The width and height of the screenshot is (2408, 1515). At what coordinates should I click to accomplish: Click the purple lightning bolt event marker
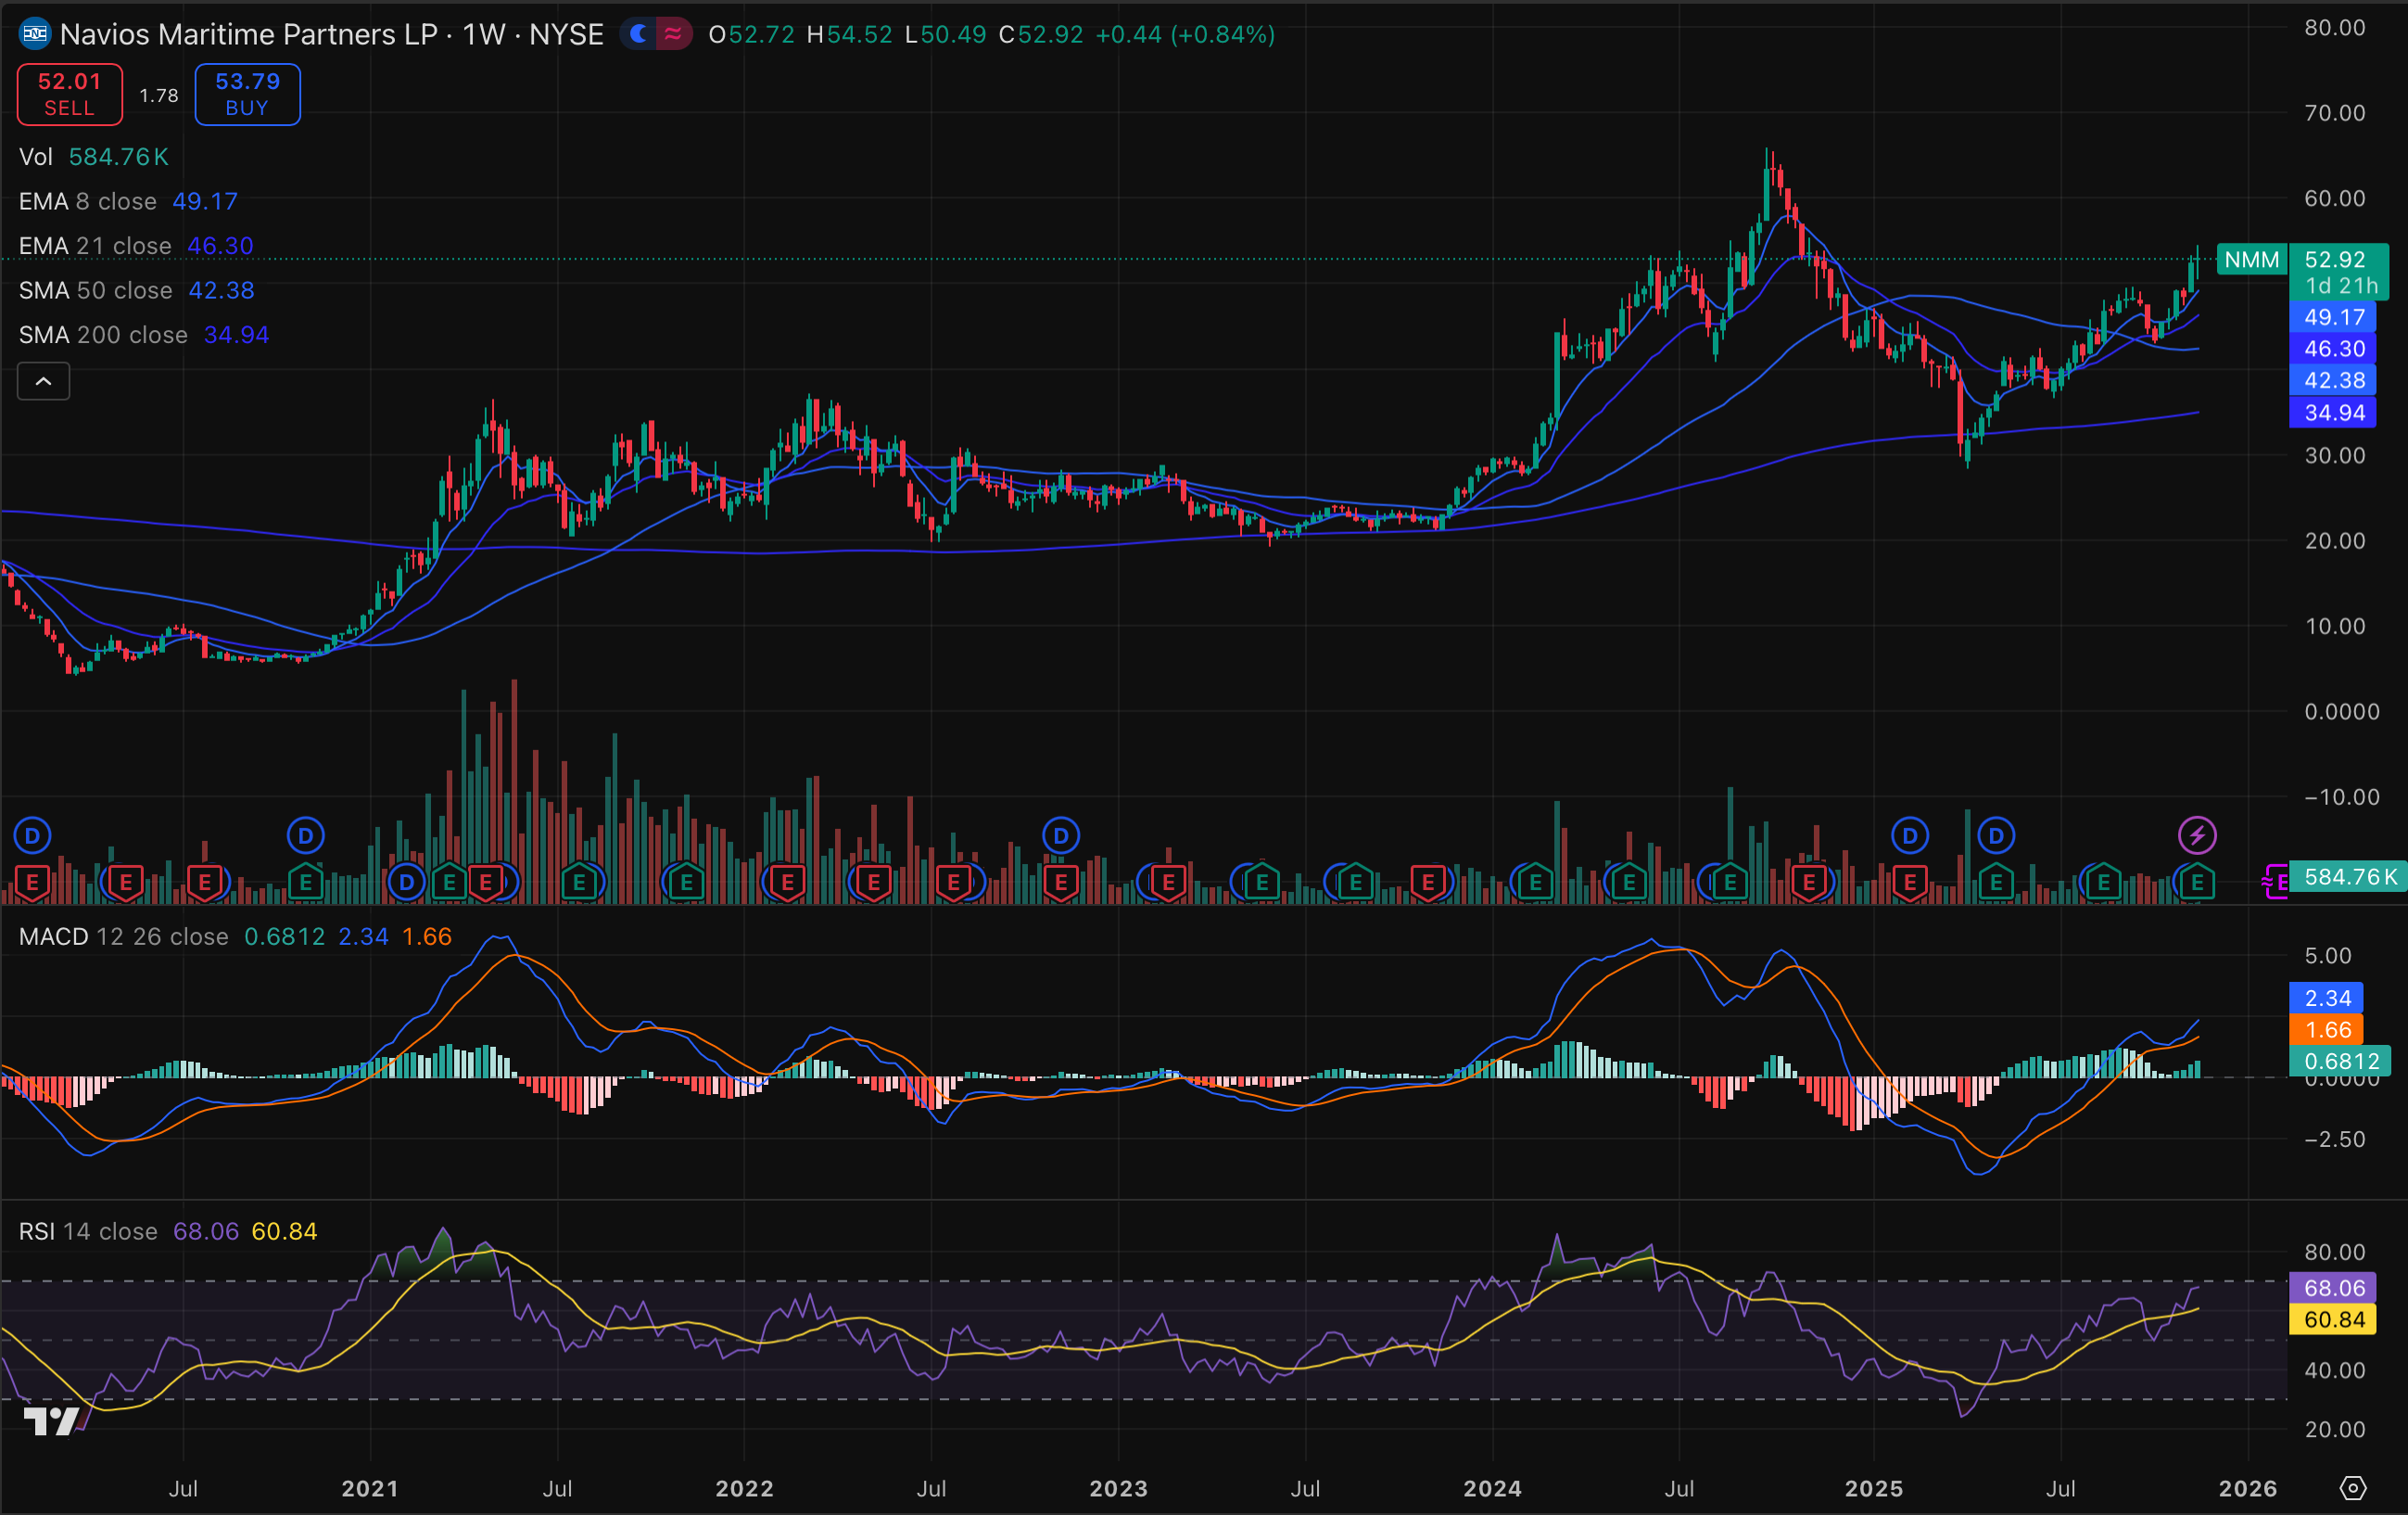click(x=2197, y=835)
